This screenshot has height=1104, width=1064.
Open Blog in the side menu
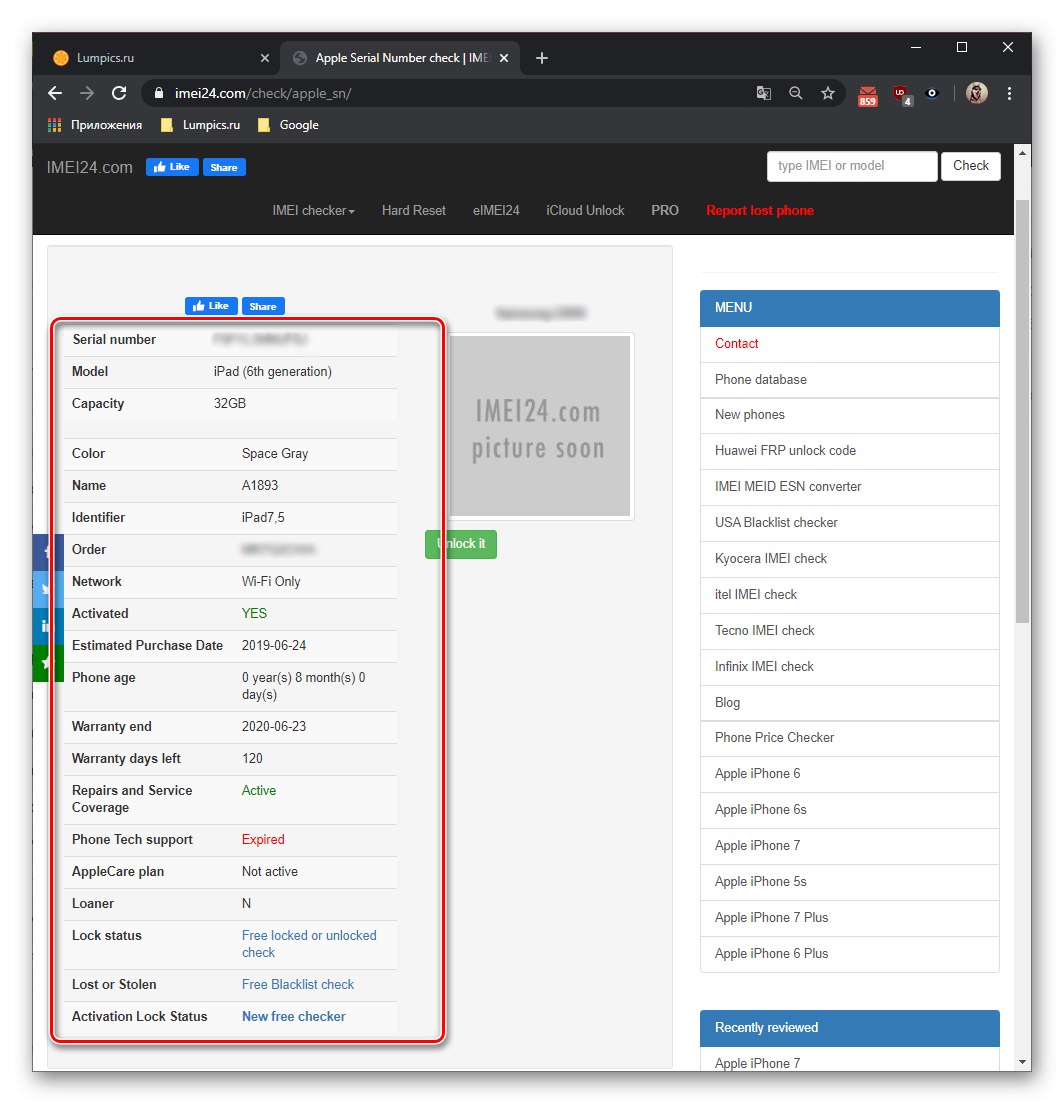tap(849, 703)
